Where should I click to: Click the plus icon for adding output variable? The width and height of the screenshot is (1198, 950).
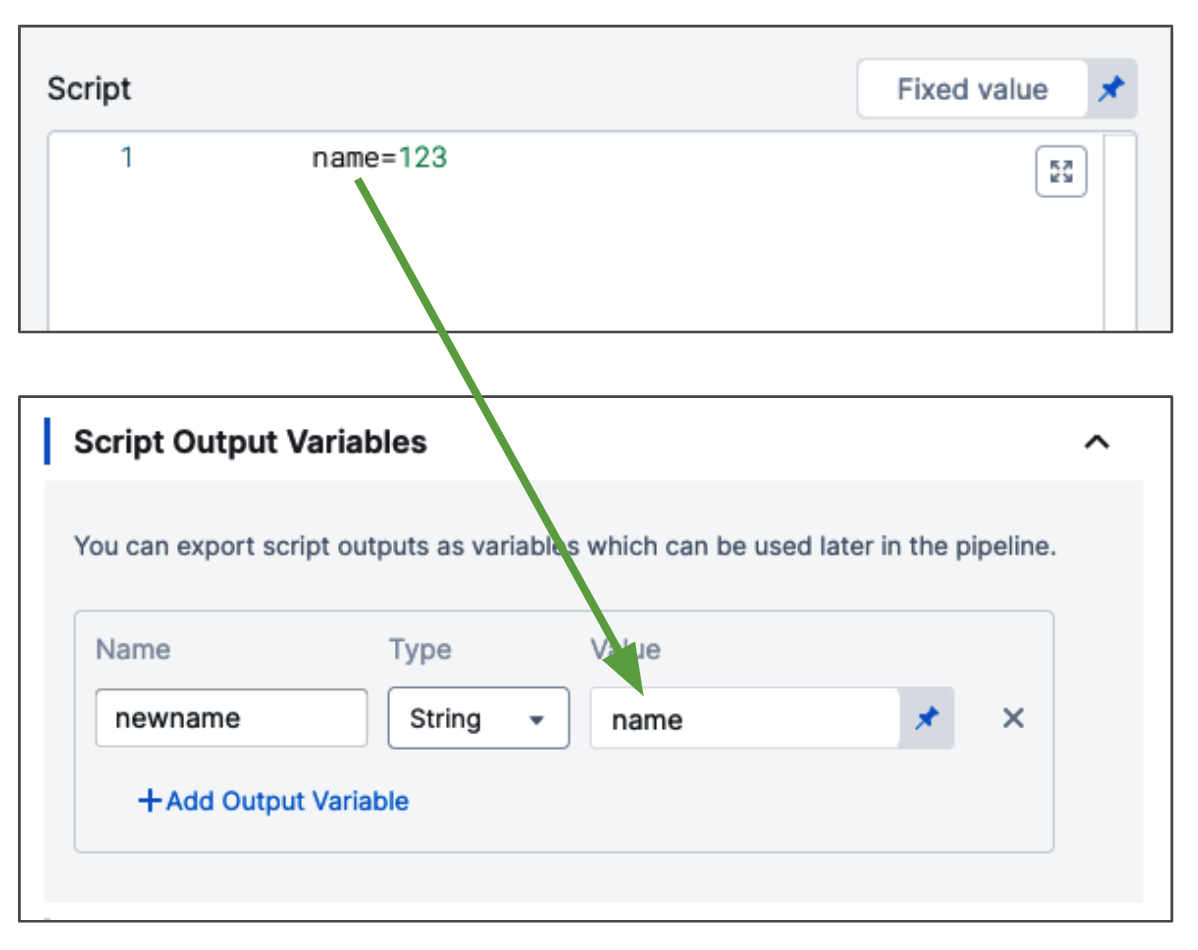coord(150,801)
